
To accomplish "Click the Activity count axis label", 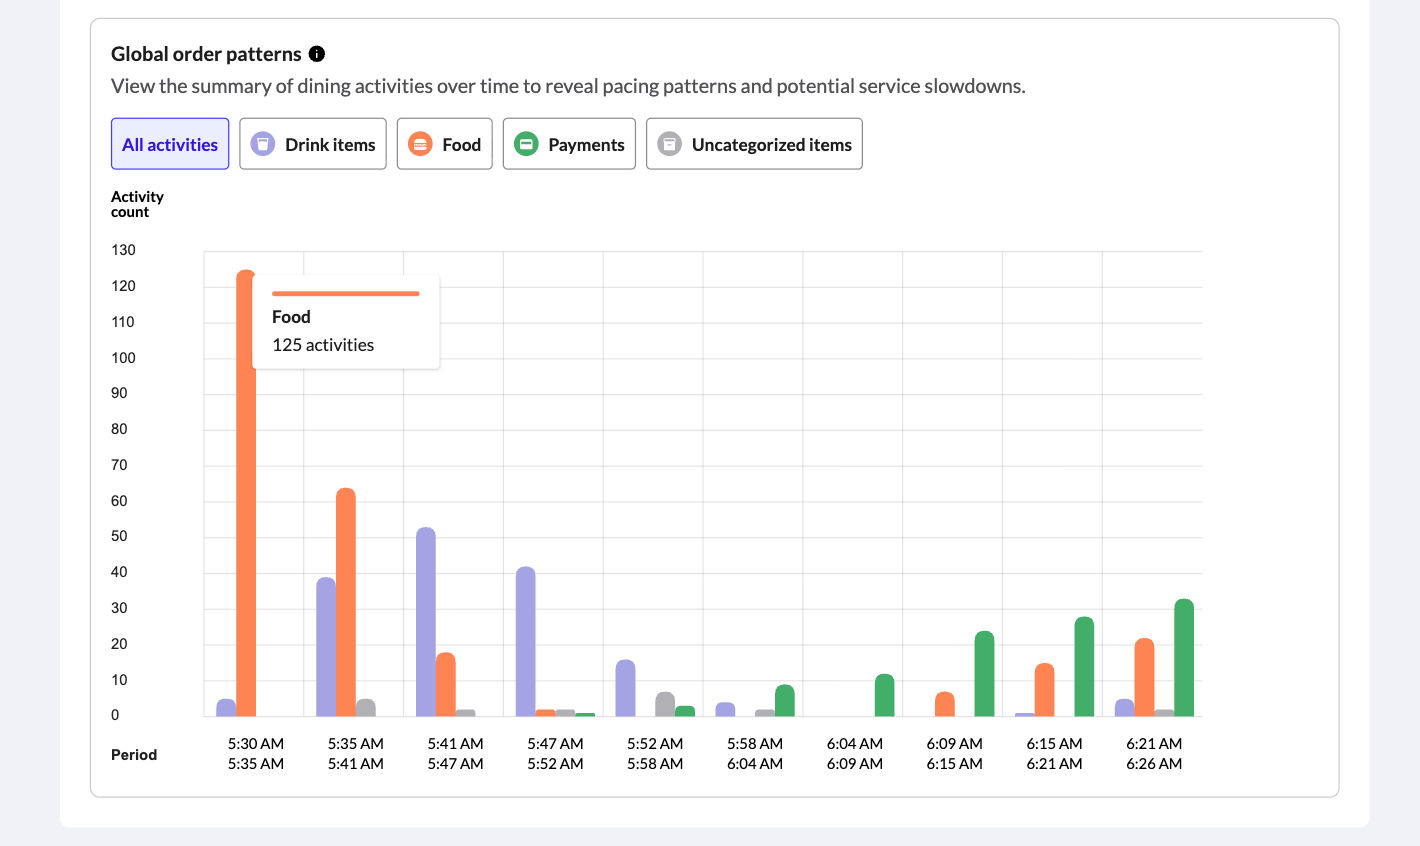I will click(137, 204).
